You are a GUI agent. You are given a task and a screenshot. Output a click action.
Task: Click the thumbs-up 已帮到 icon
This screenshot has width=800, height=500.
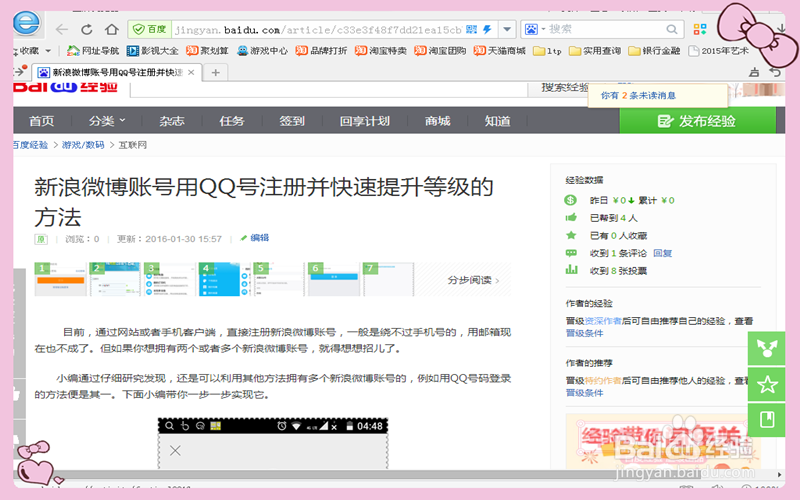click(571, 218)
